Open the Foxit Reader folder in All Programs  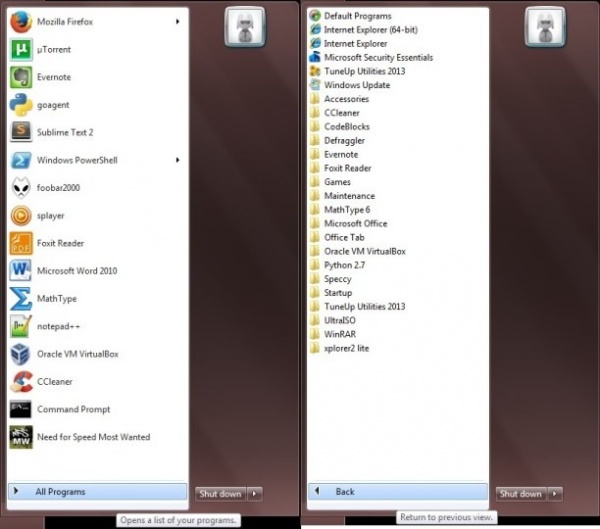point(398,168)
